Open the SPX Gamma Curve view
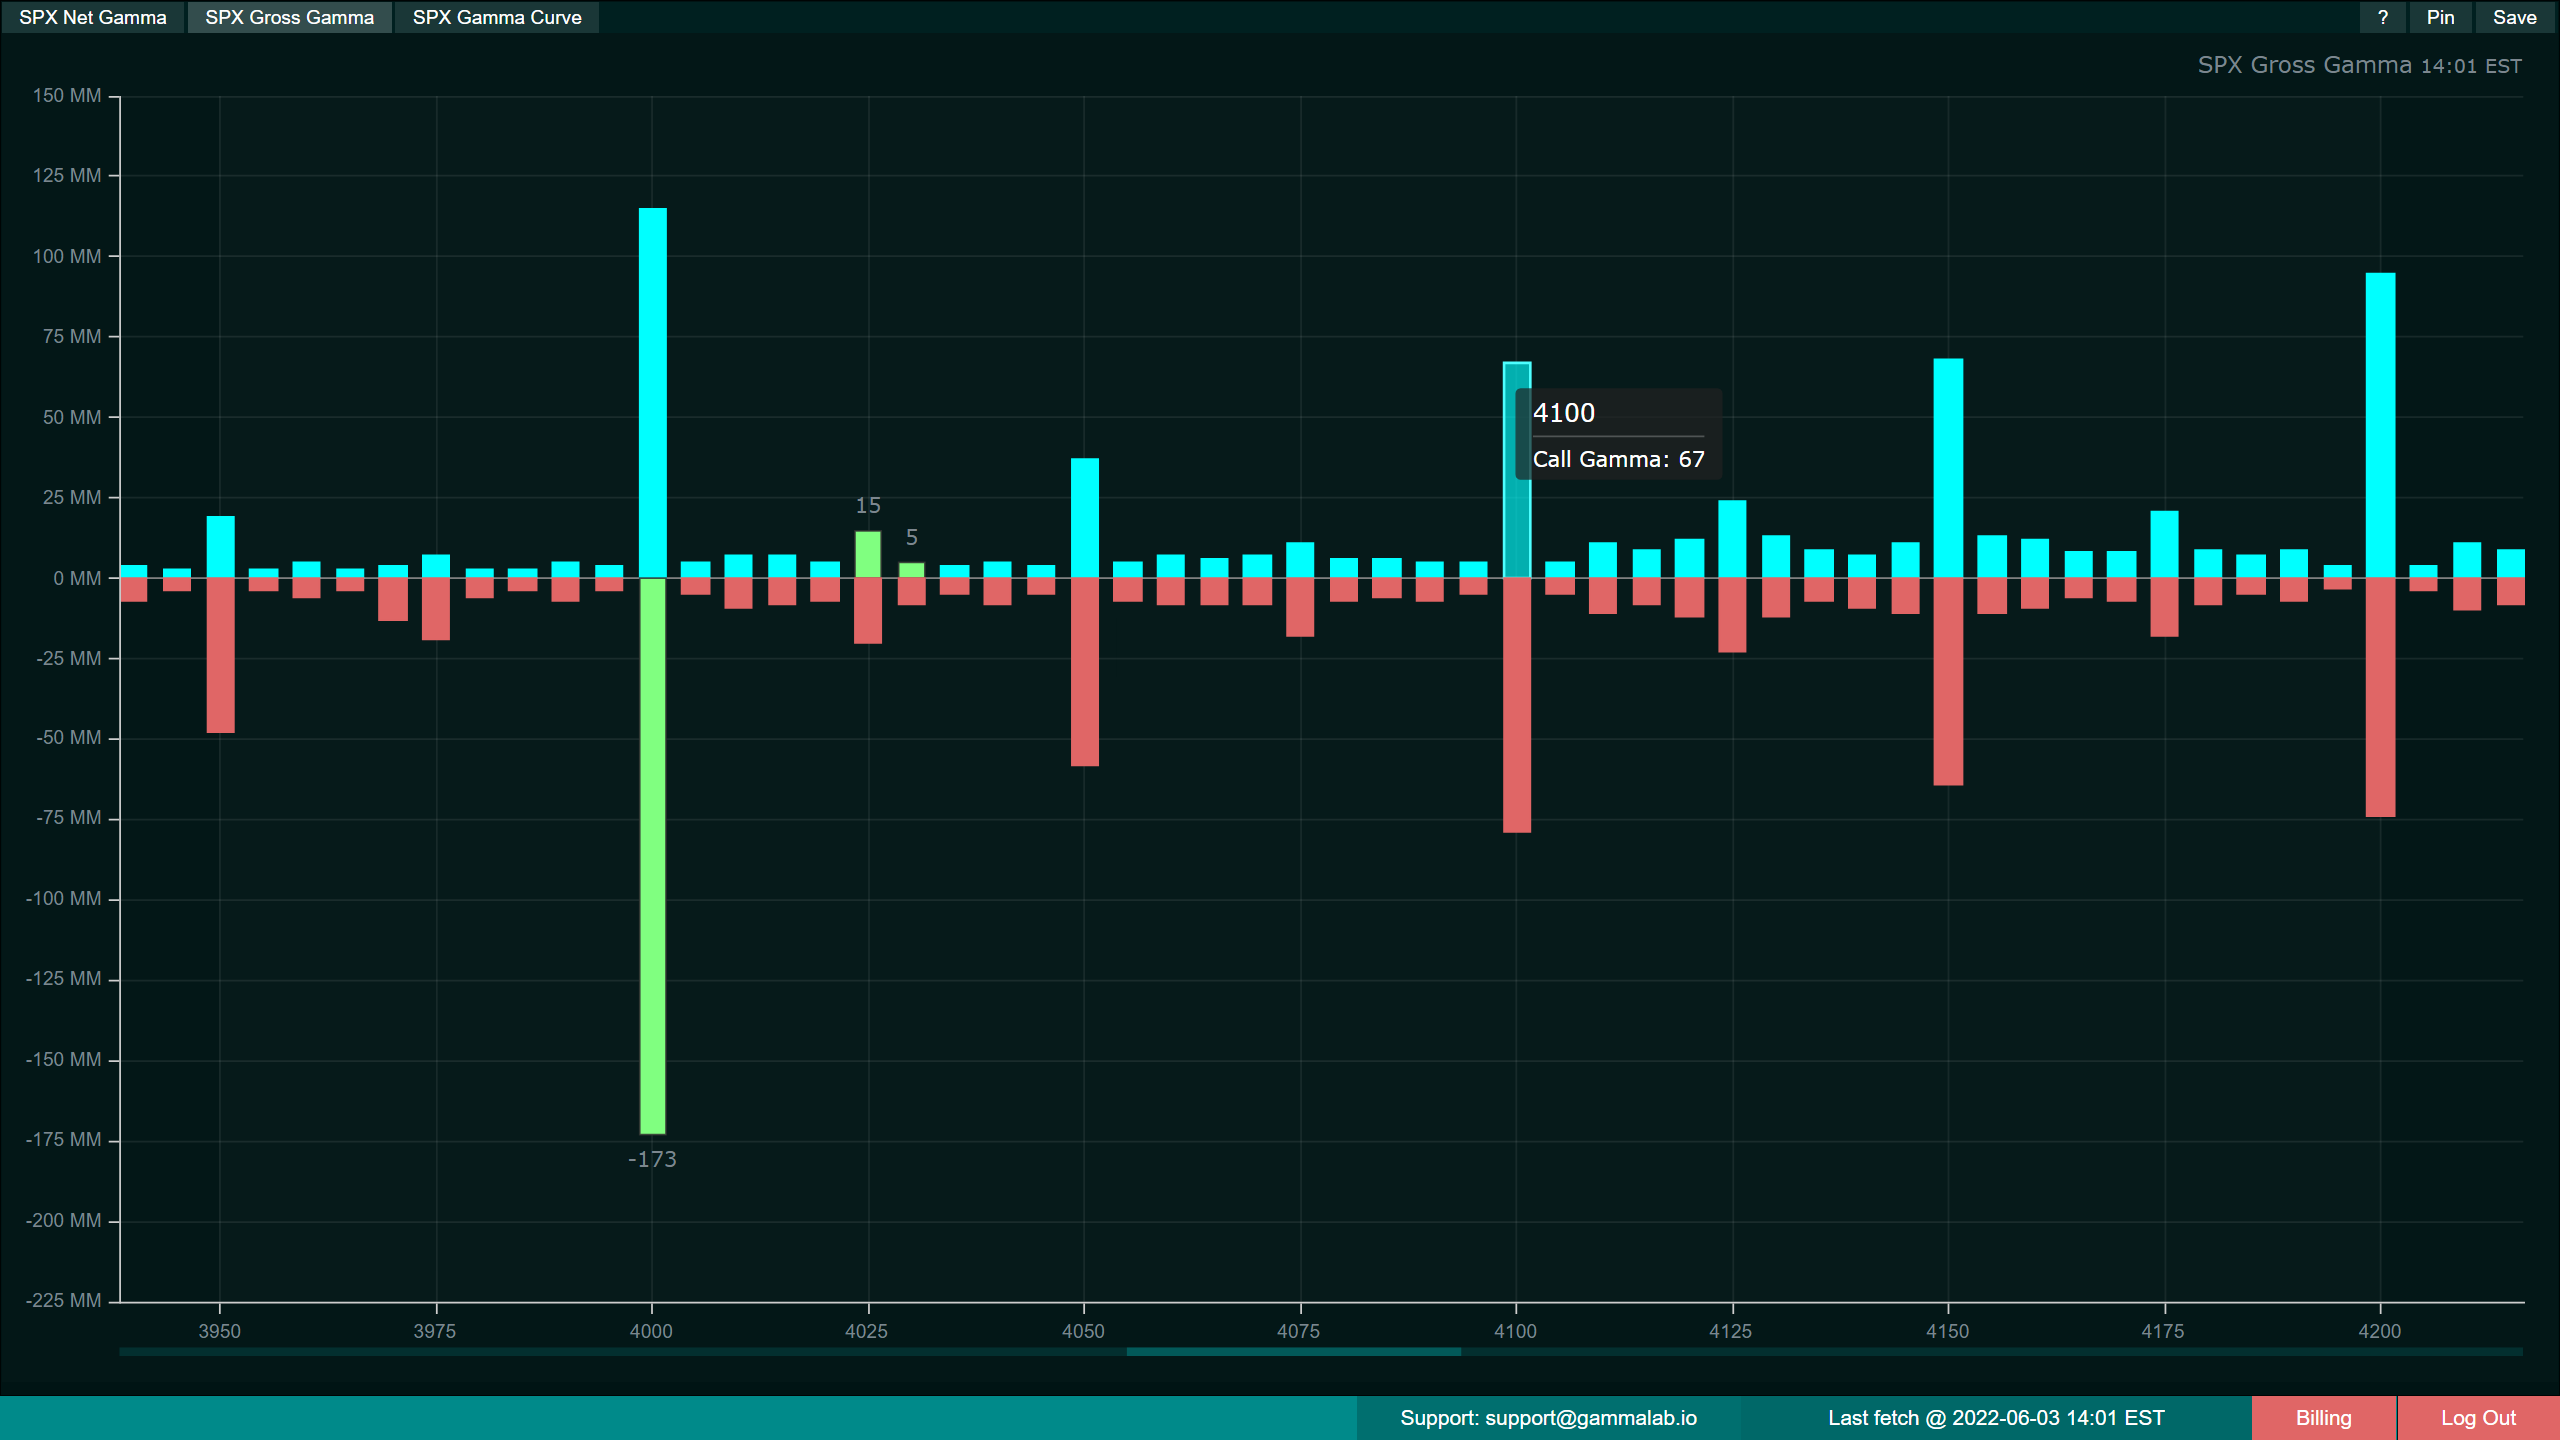The width and height of the screenshot is (2560, 1440). [x=497, y=17]
